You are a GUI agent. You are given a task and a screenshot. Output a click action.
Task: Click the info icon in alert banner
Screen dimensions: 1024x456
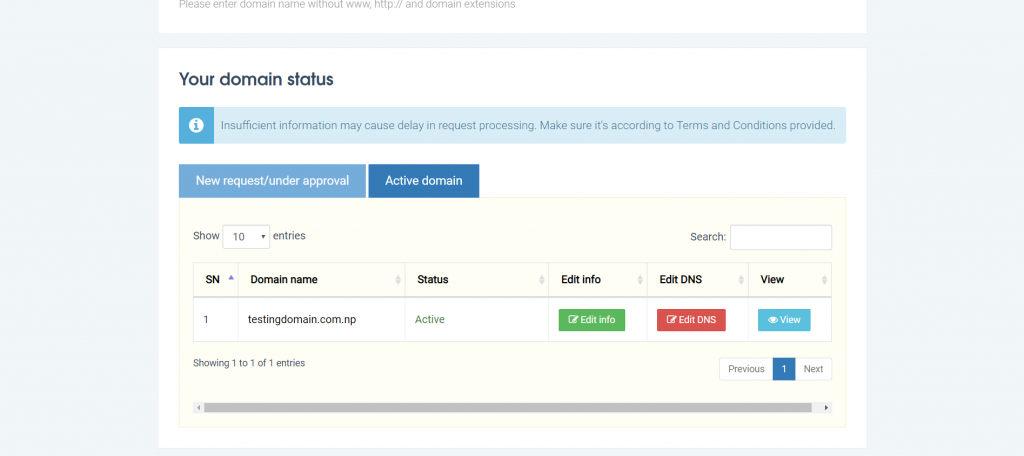point(196,125)
